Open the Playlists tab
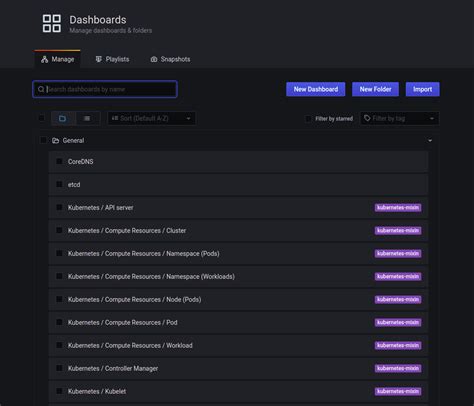The width and height of the screenshot is (474, 406). pos(112,59)
